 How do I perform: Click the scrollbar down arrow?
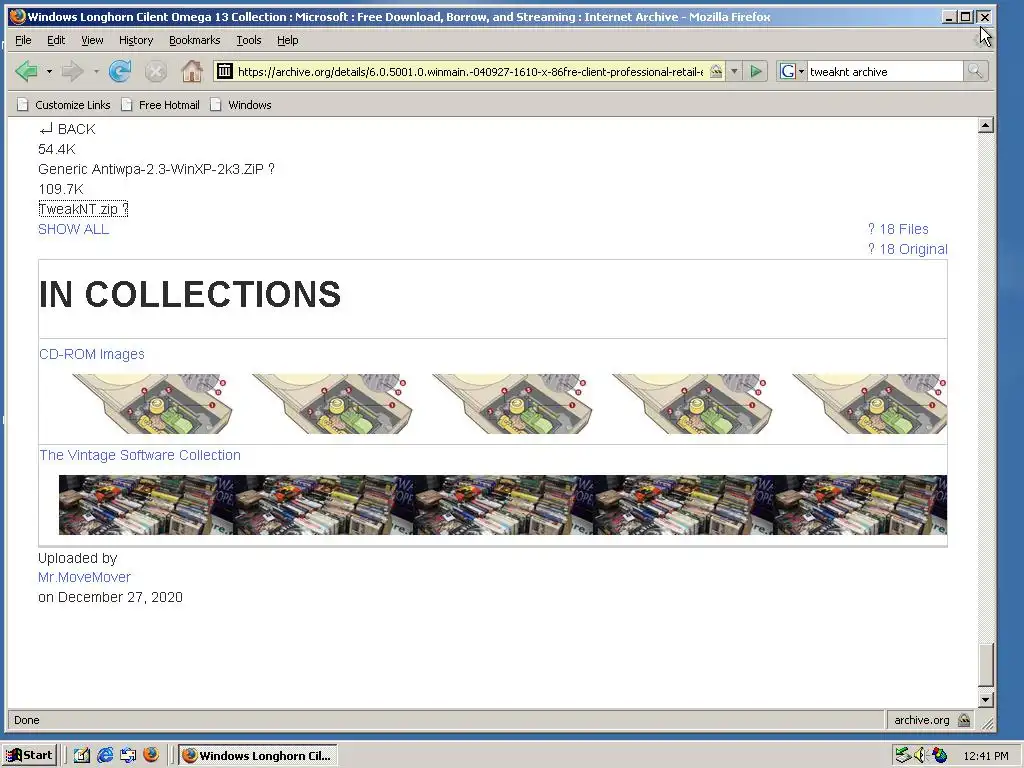(x=986, y=699)
